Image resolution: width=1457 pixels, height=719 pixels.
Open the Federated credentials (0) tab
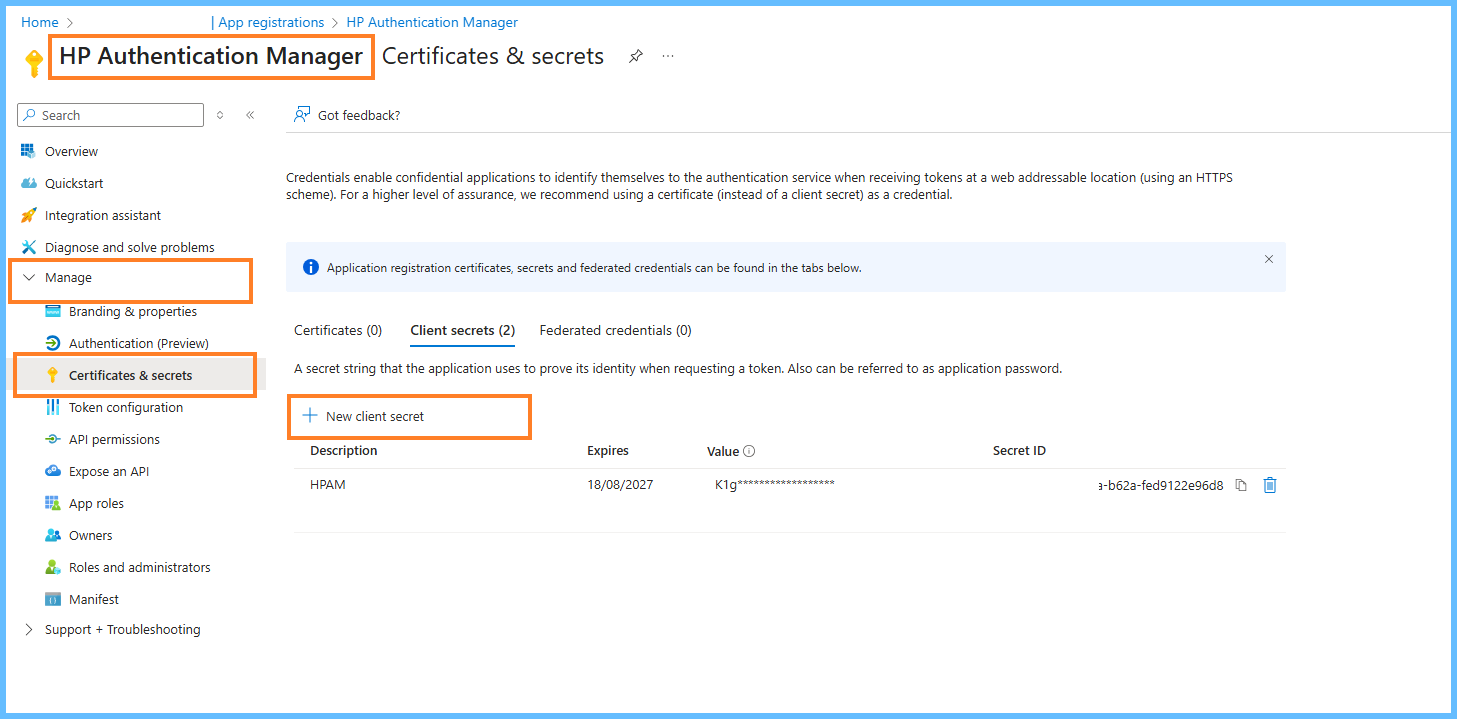[x=615, y=330]
